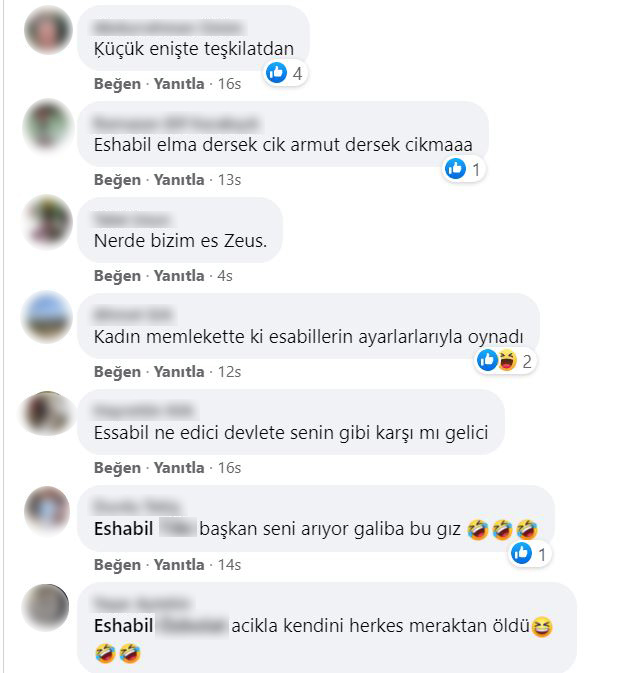Open the profile photo beside 'Küçük enişte teşkilatdan'

48,30
